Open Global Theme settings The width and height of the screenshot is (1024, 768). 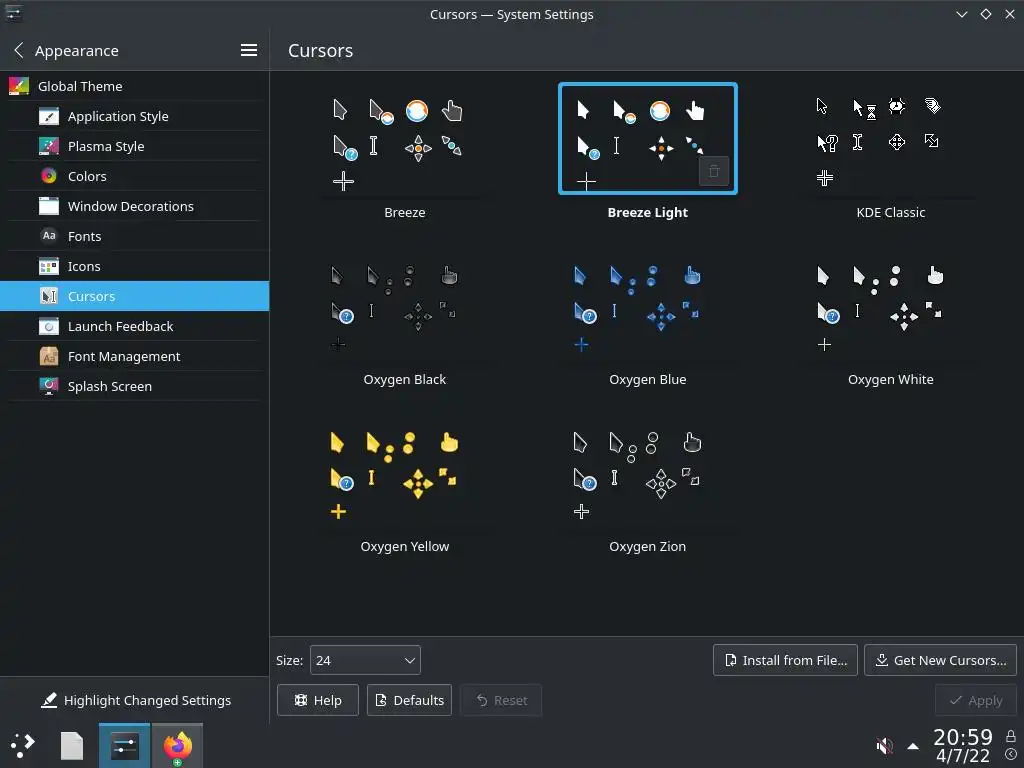point(135,86)
